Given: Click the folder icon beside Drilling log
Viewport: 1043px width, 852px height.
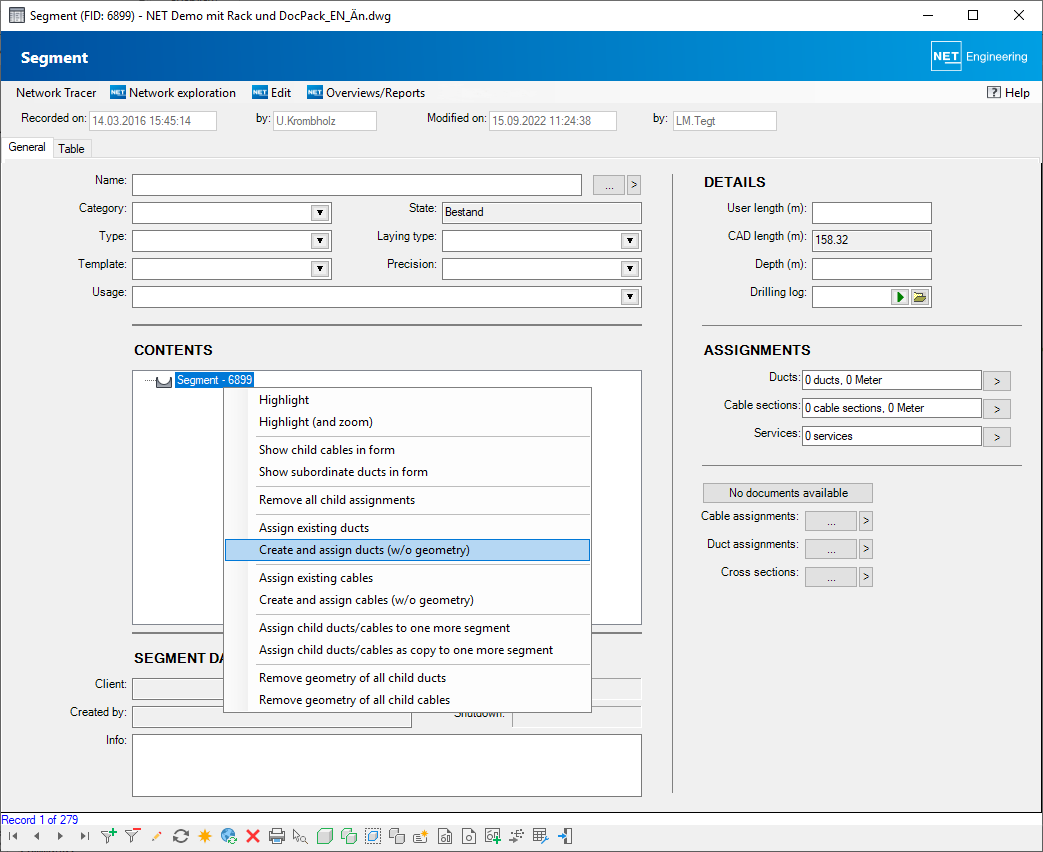Looking at the screenshot, I should pyautogui.click(x=920, y=297).
